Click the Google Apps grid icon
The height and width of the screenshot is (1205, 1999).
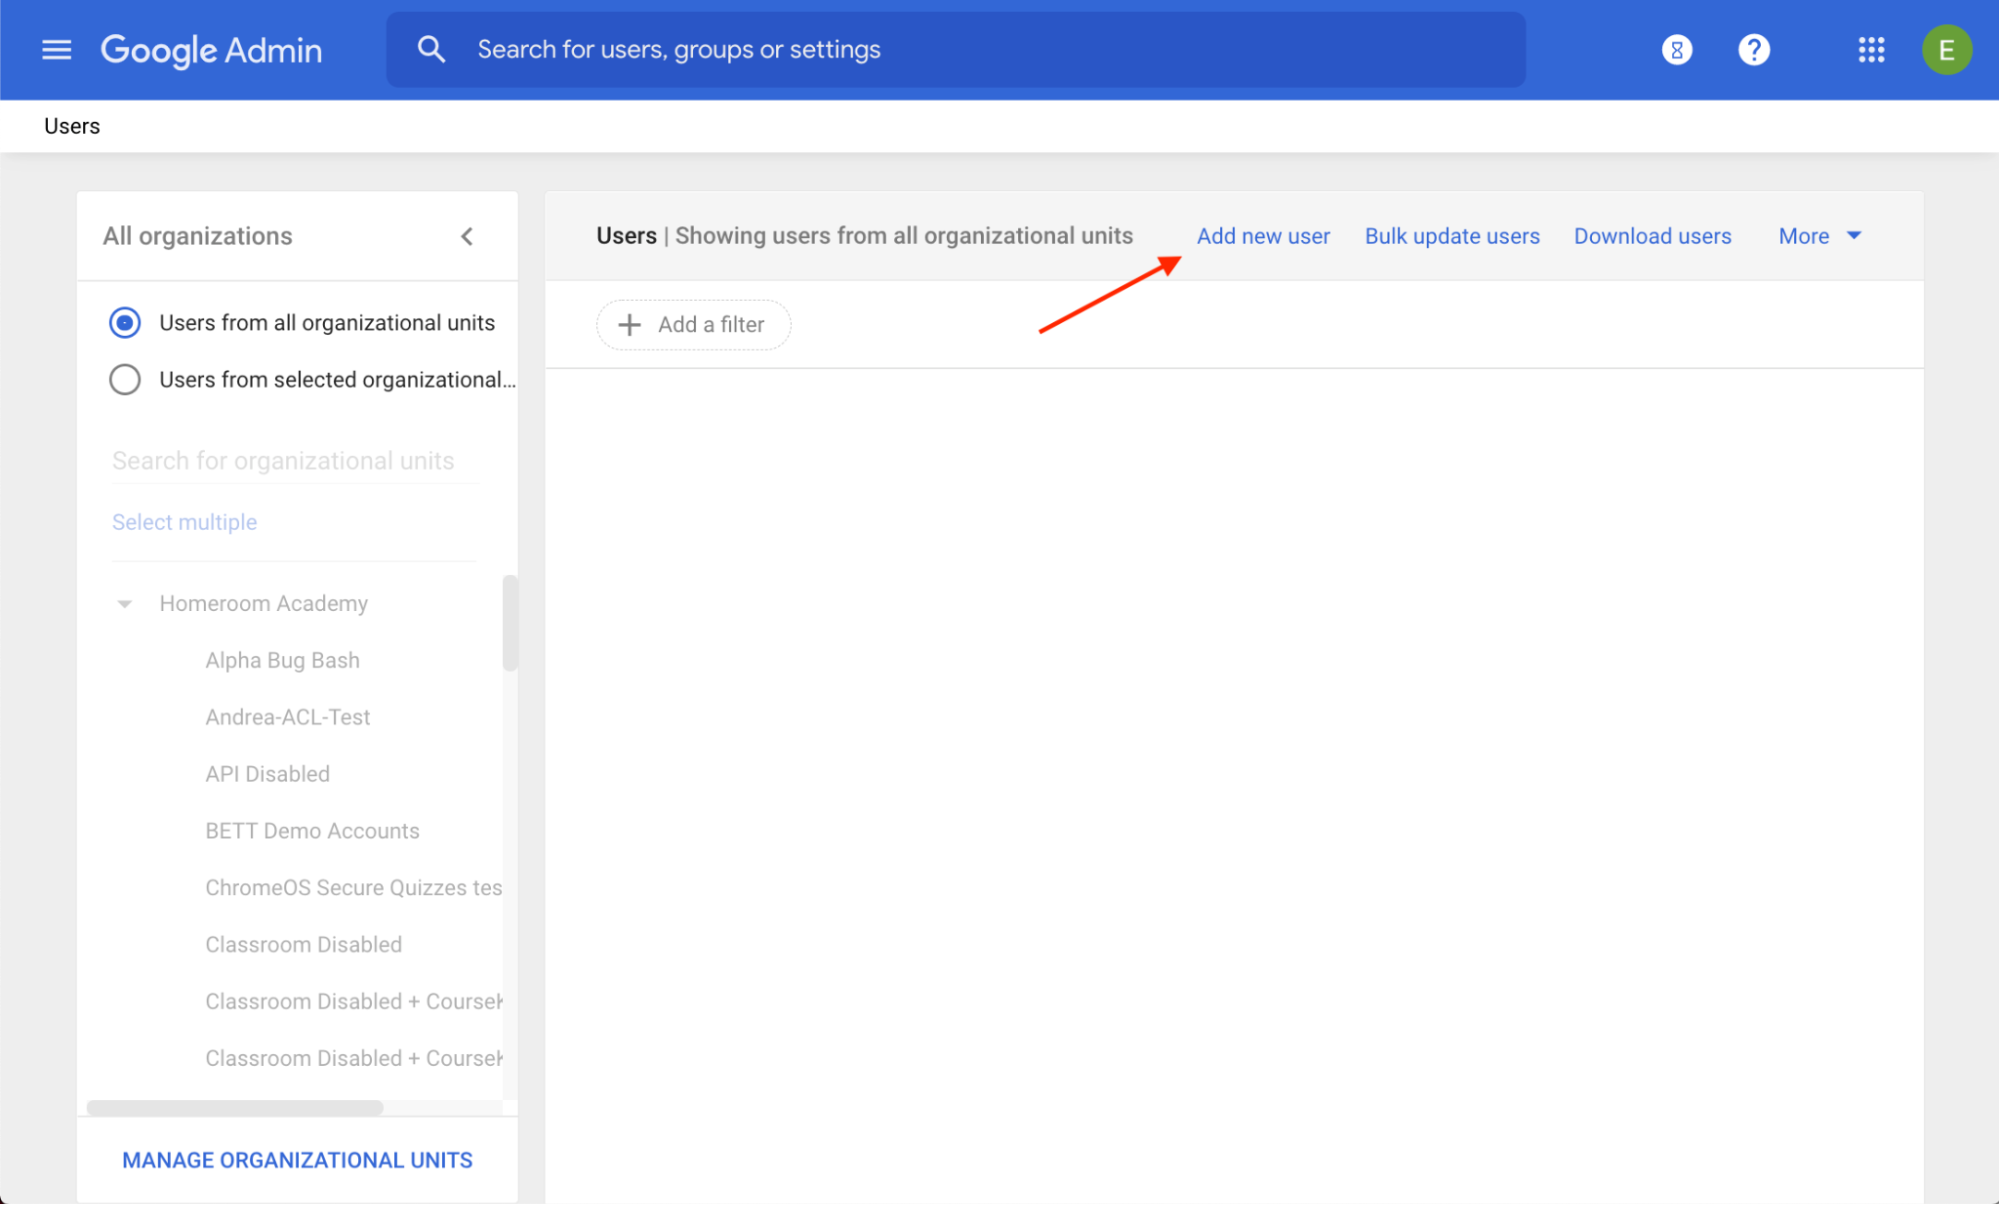pyautogui.click(x=1870, y=50)
